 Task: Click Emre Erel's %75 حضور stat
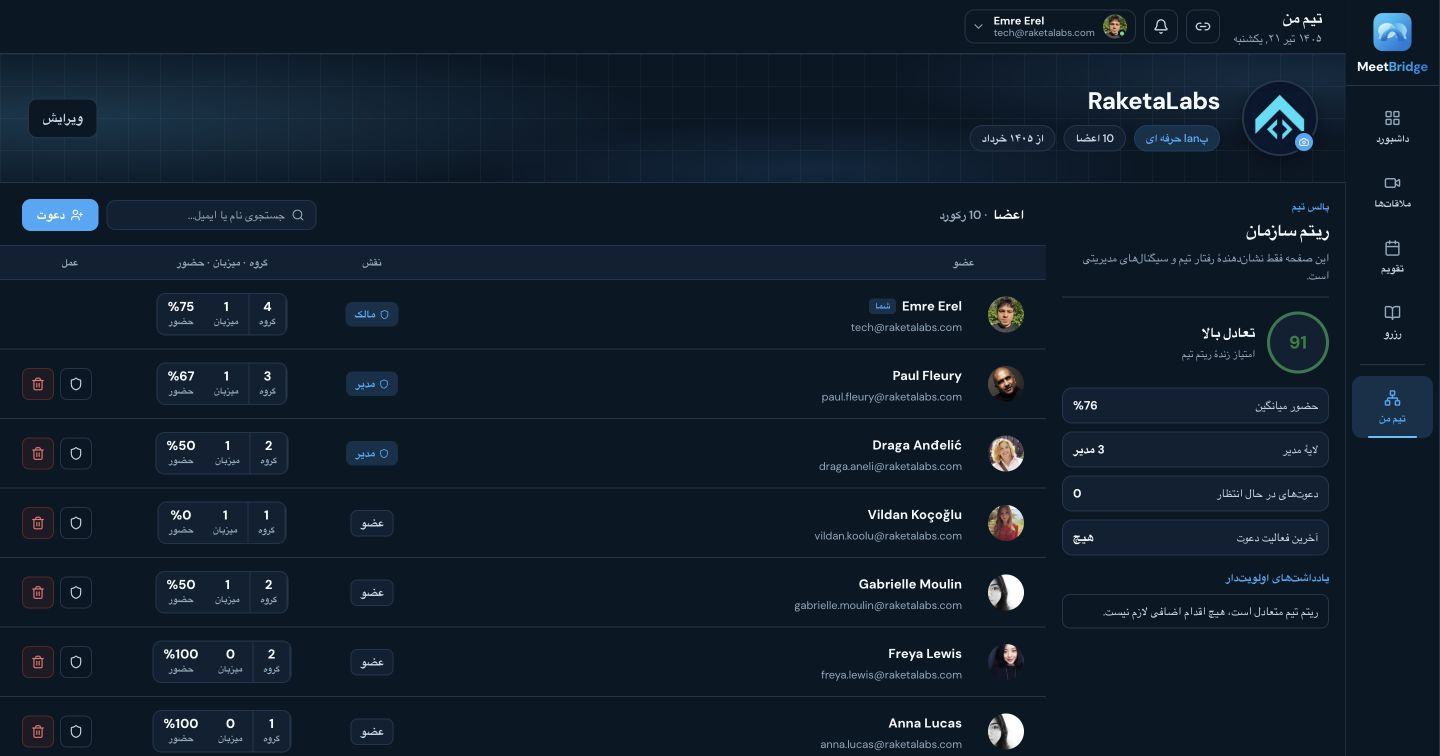(181, 314)
